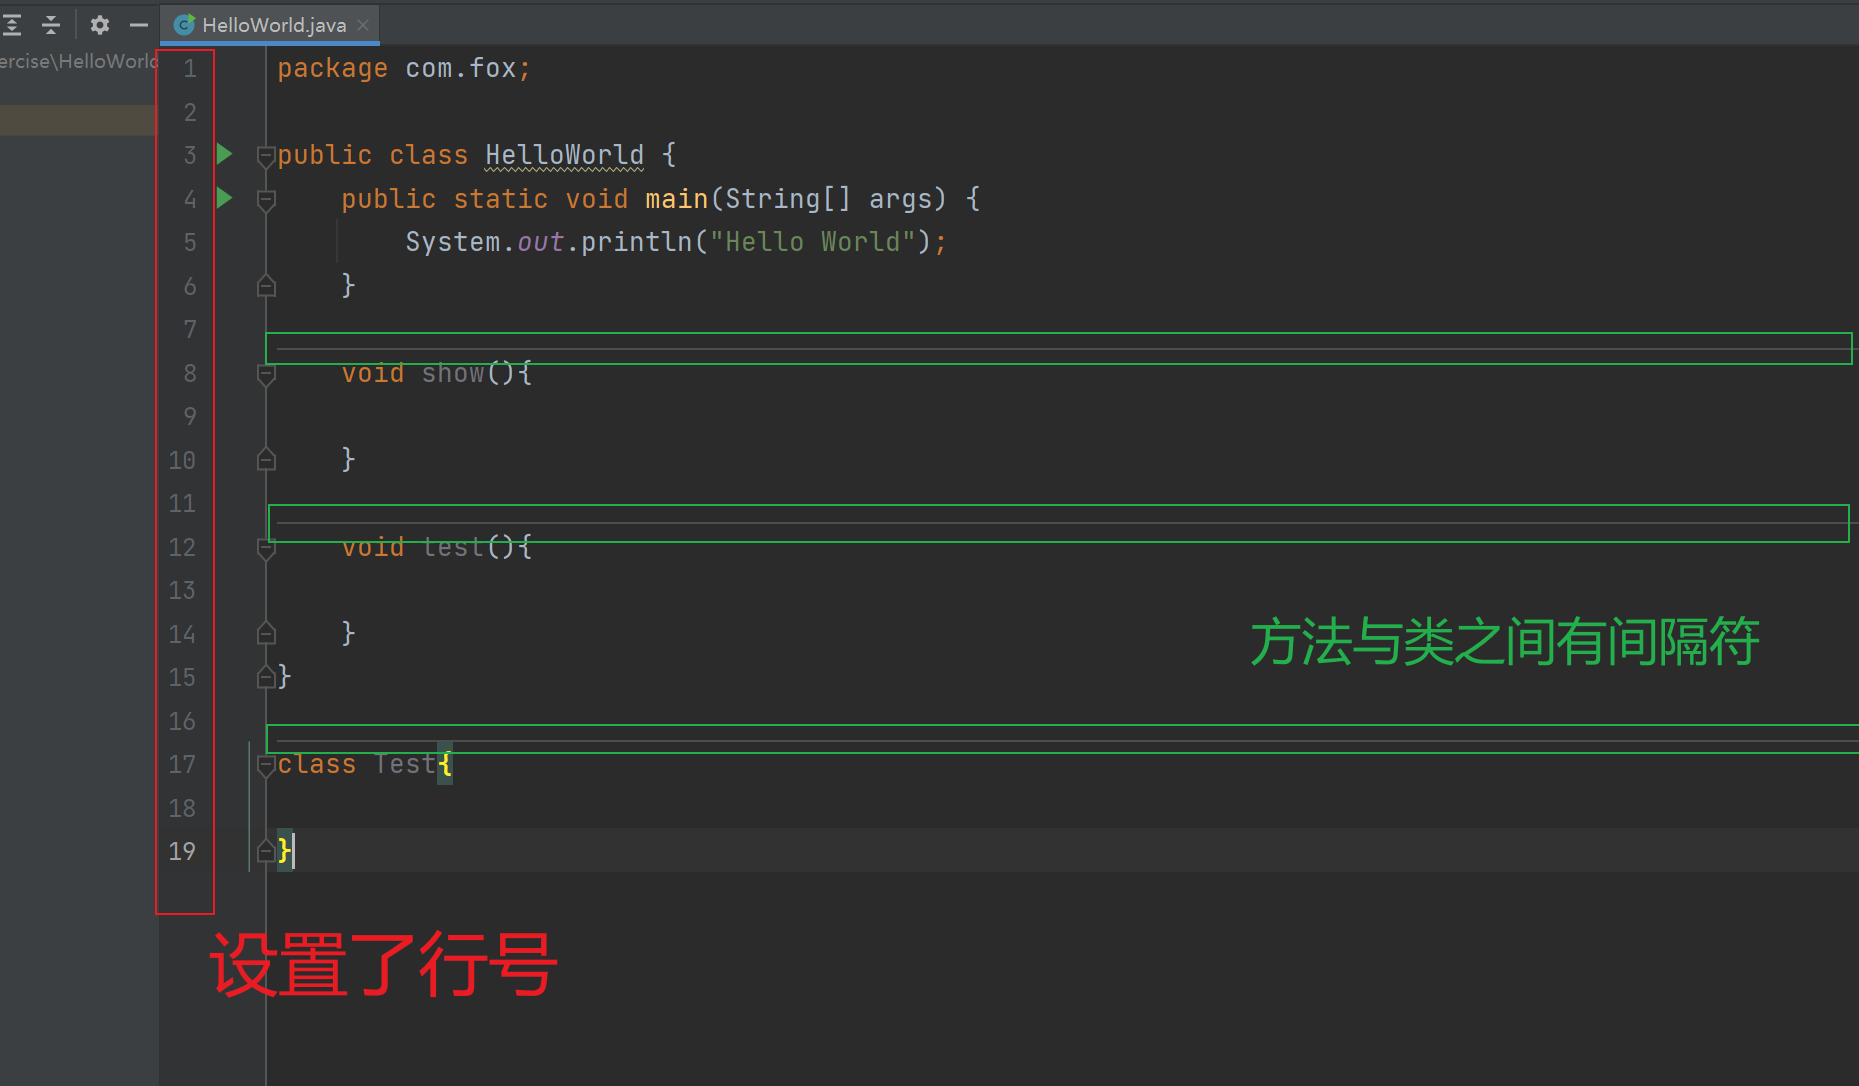Fold at the HelloWorld class closing brace

(x=266, y=677)
